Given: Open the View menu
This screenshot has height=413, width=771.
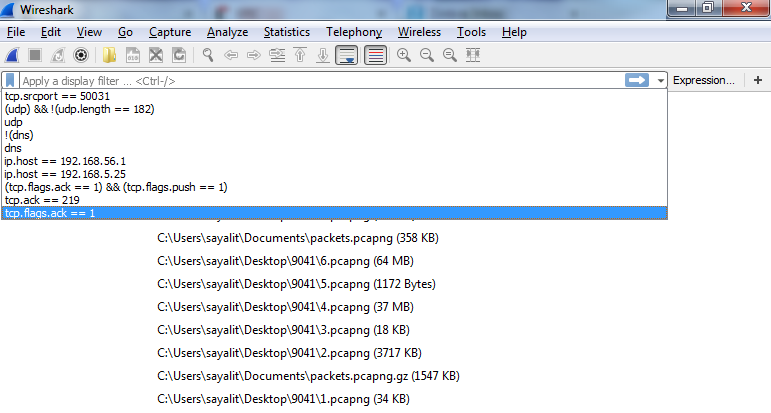Looking at the screenshot, I should coord(89,32).
